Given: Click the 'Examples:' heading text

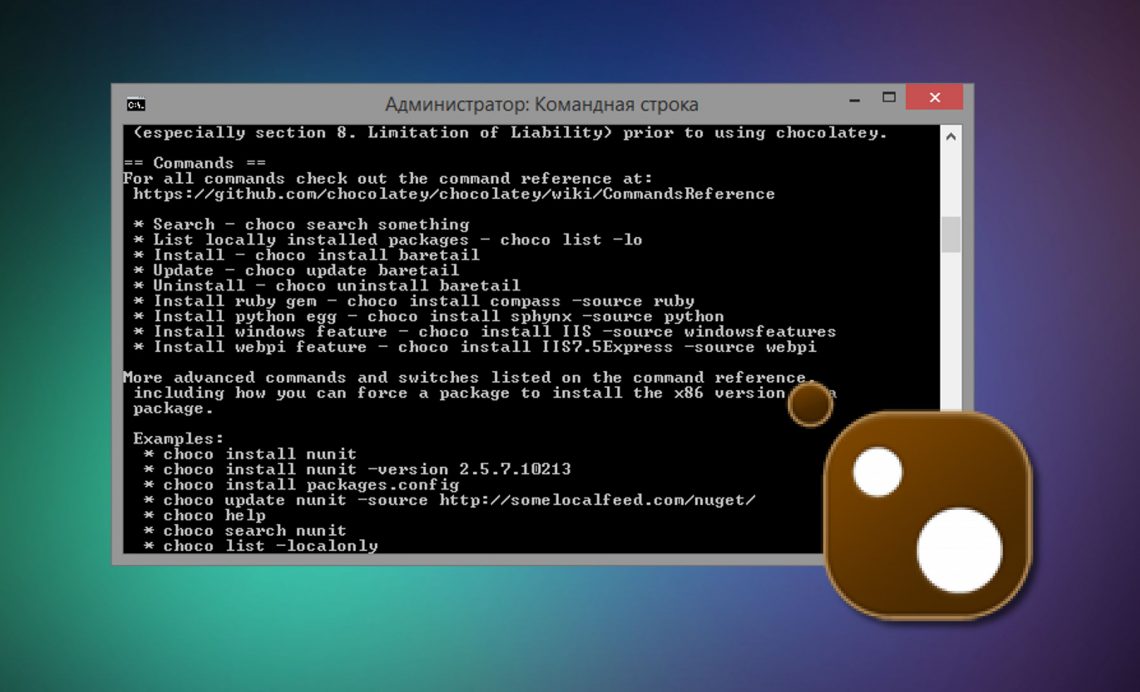Looking at the screenshot, I should (x=179, y=439).
